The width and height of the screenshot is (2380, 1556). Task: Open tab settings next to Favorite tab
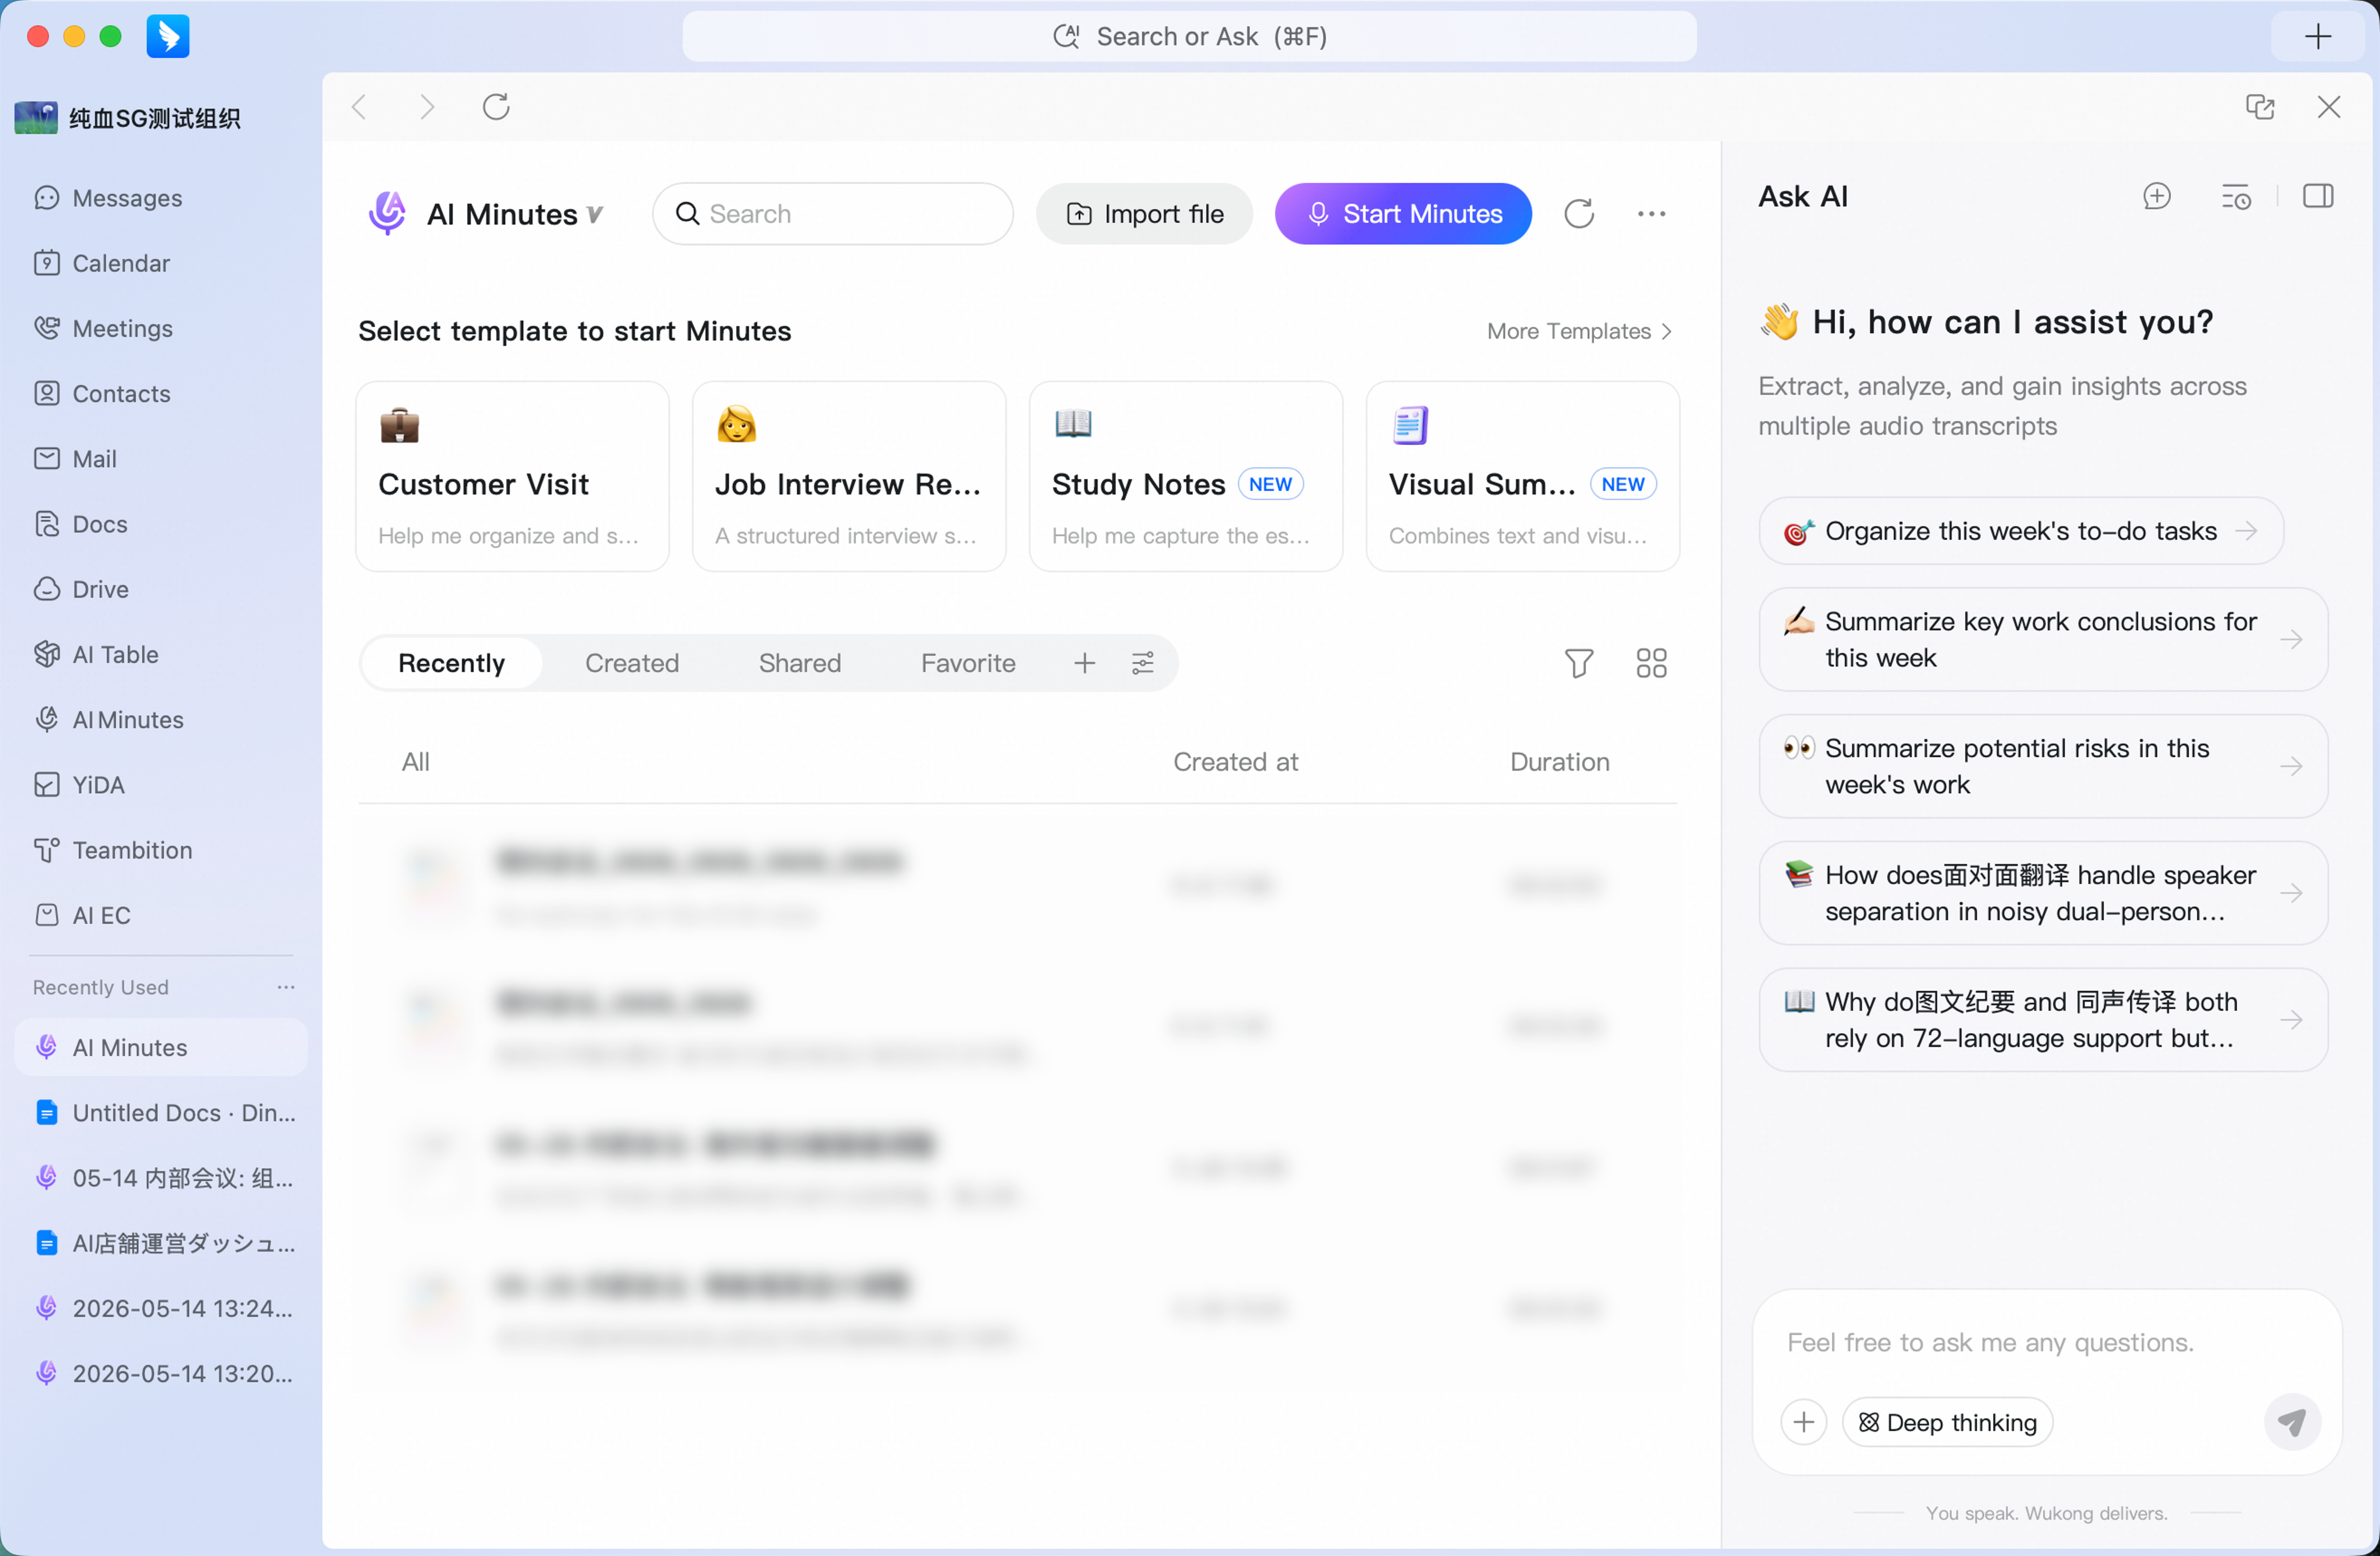coord(1142,663)
